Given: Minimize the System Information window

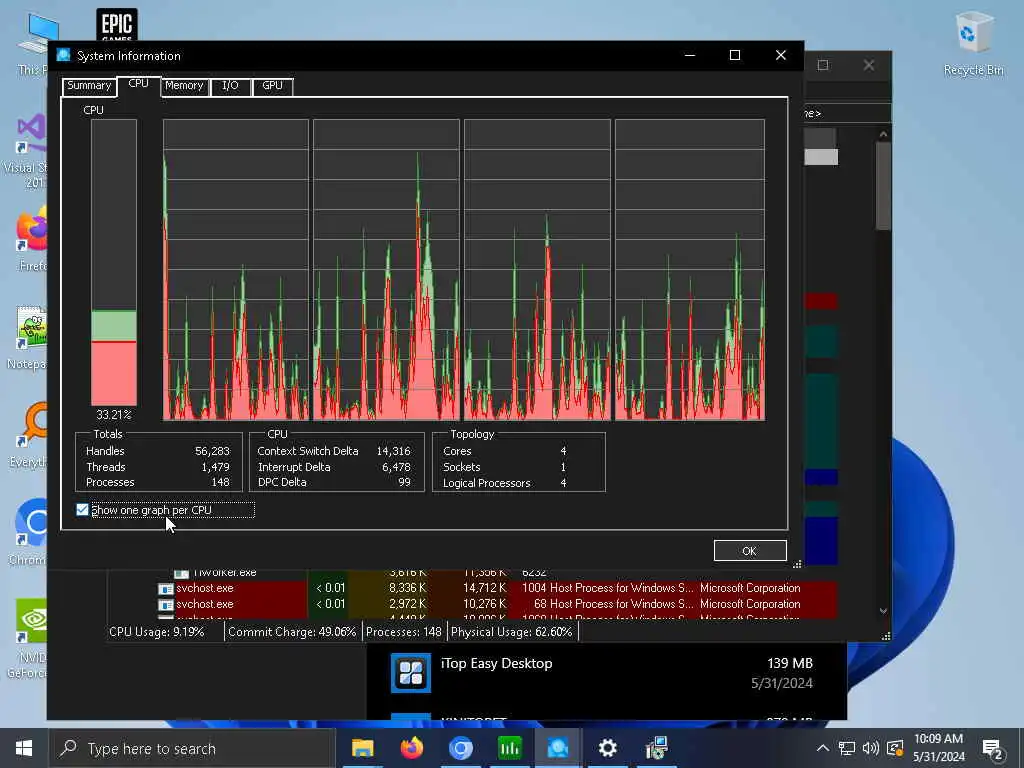Looking at the screenshot, I should coord(690,55).
